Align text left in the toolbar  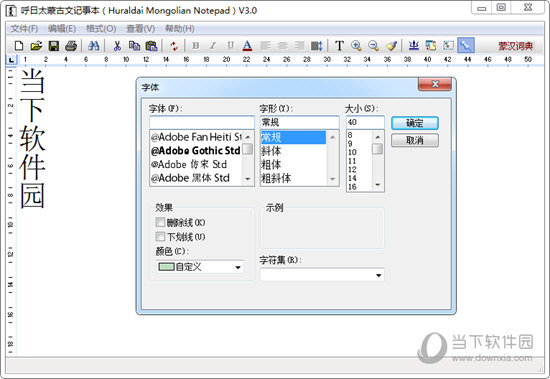tap(266, 46)
